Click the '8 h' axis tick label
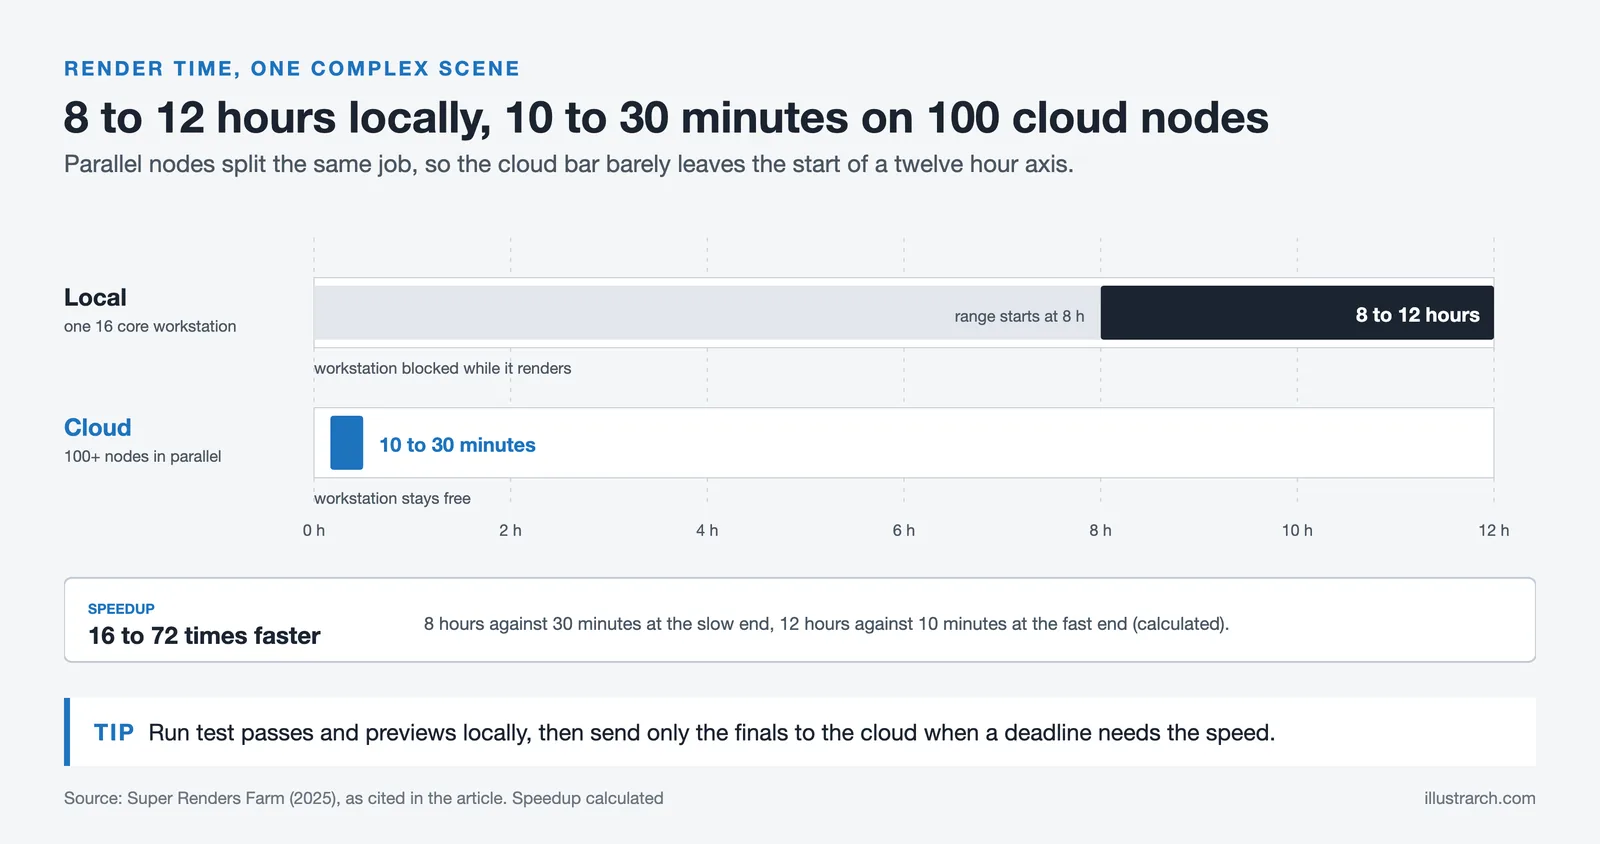The width and height of the screenshot is (1600, 844). click(1100, 531)
